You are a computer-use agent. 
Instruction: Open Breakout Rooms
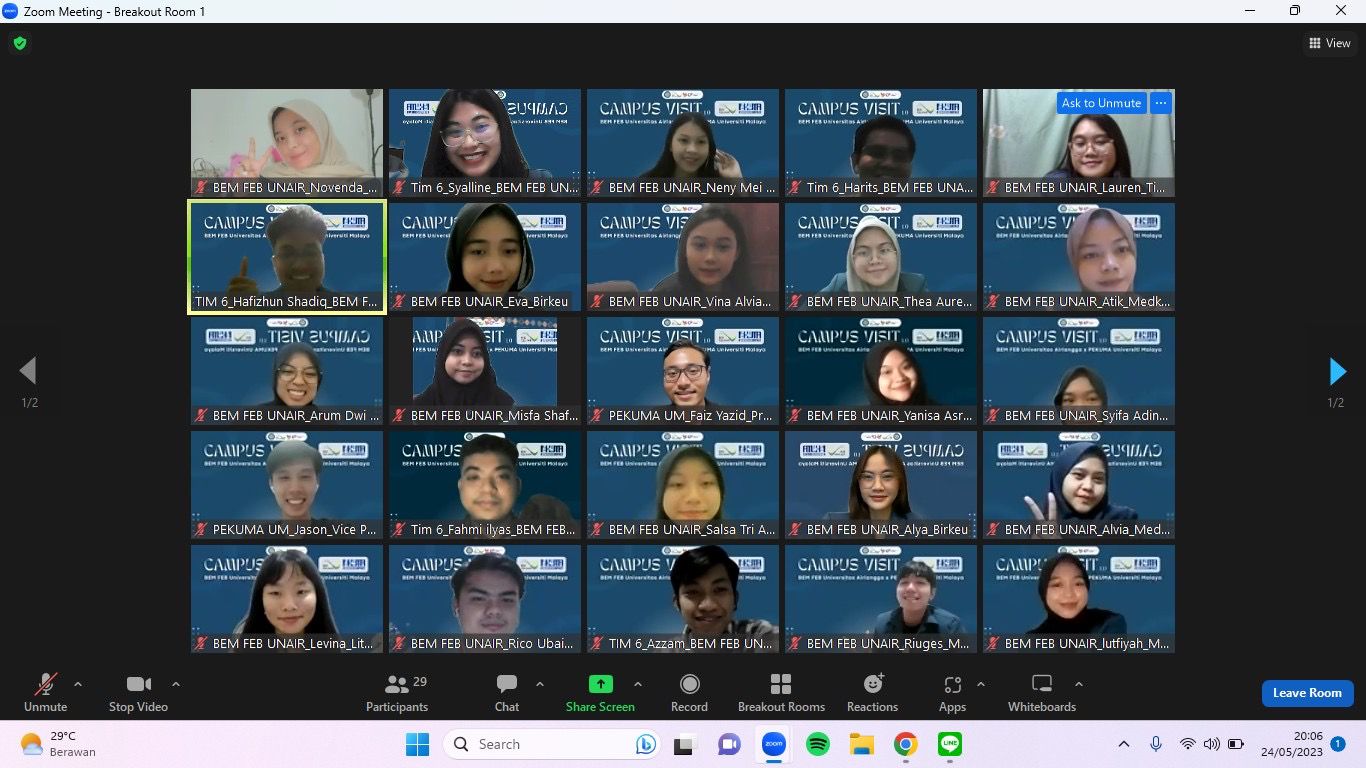[x=781, y=692]
